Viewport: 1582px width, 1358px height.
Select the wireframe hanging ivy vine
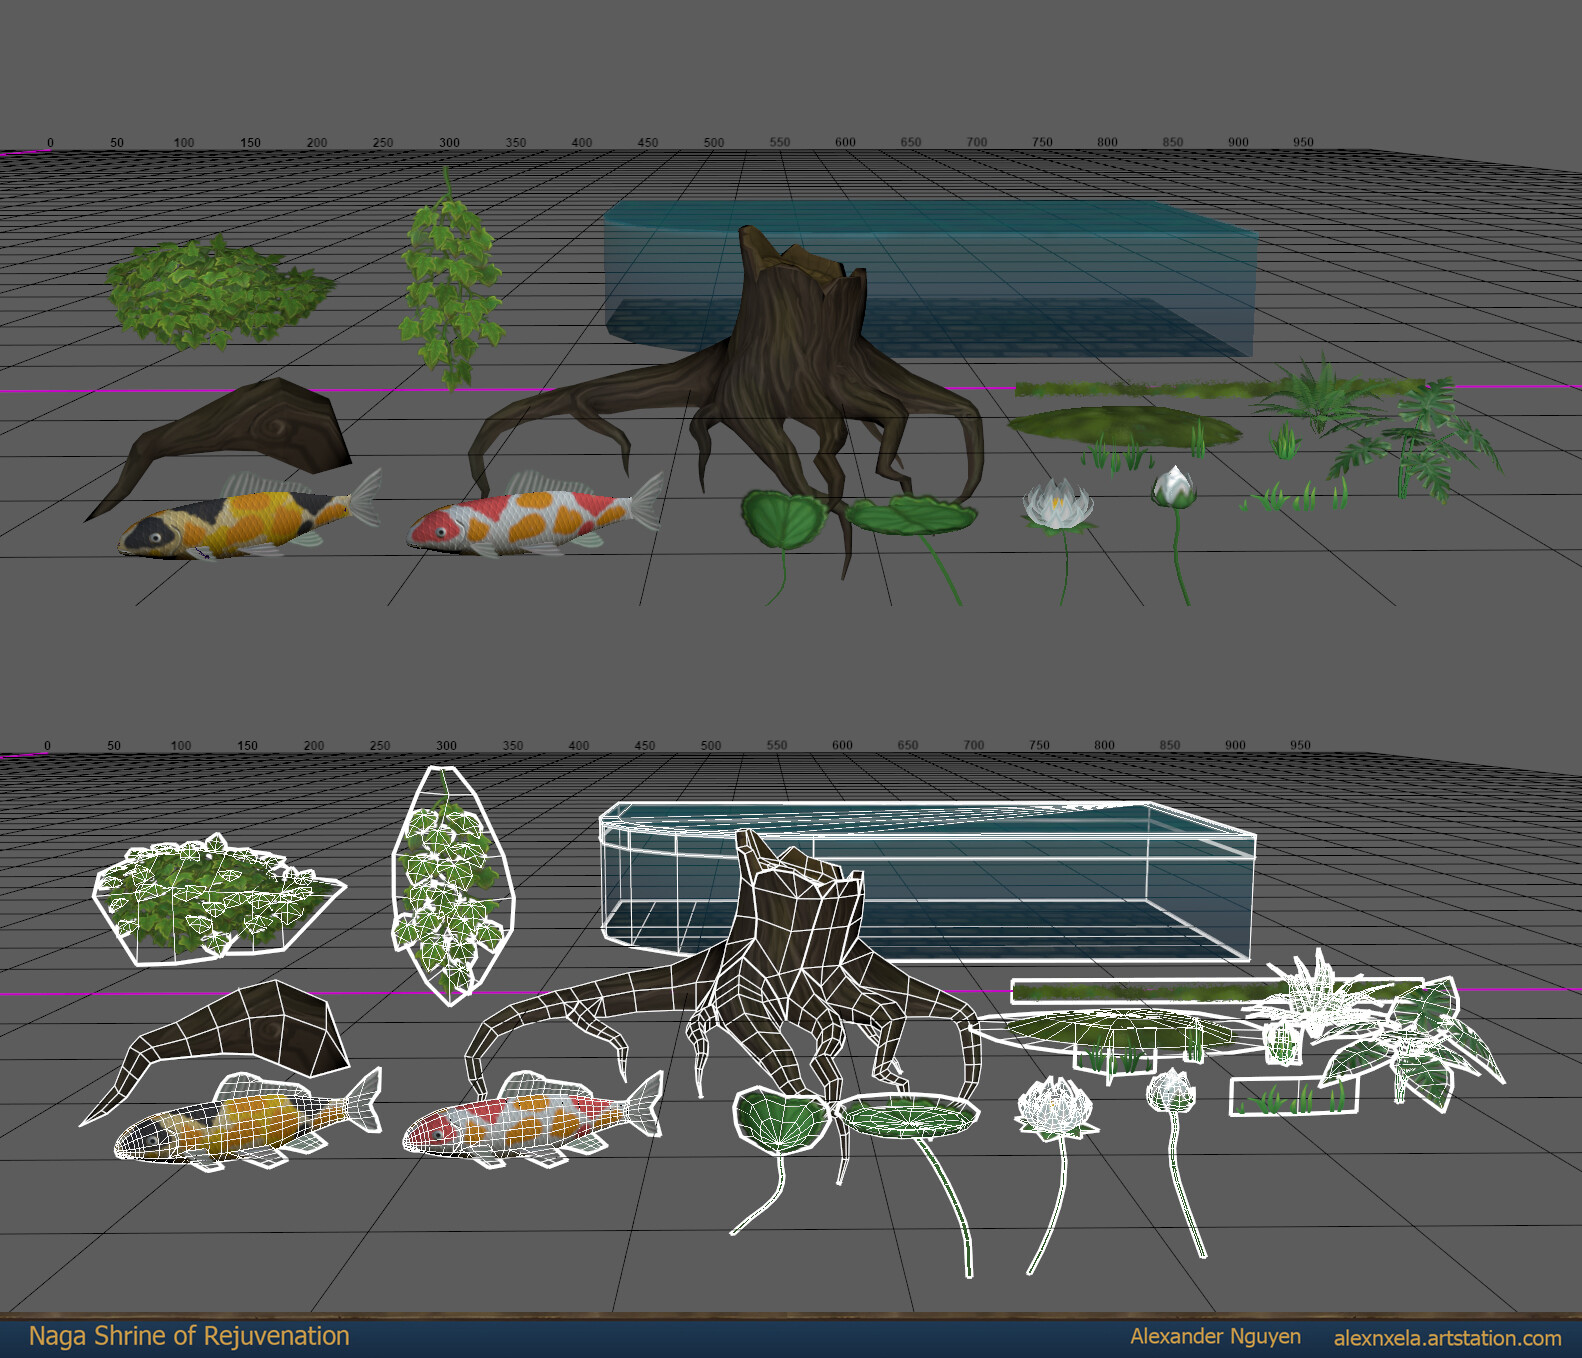[452, 885]
